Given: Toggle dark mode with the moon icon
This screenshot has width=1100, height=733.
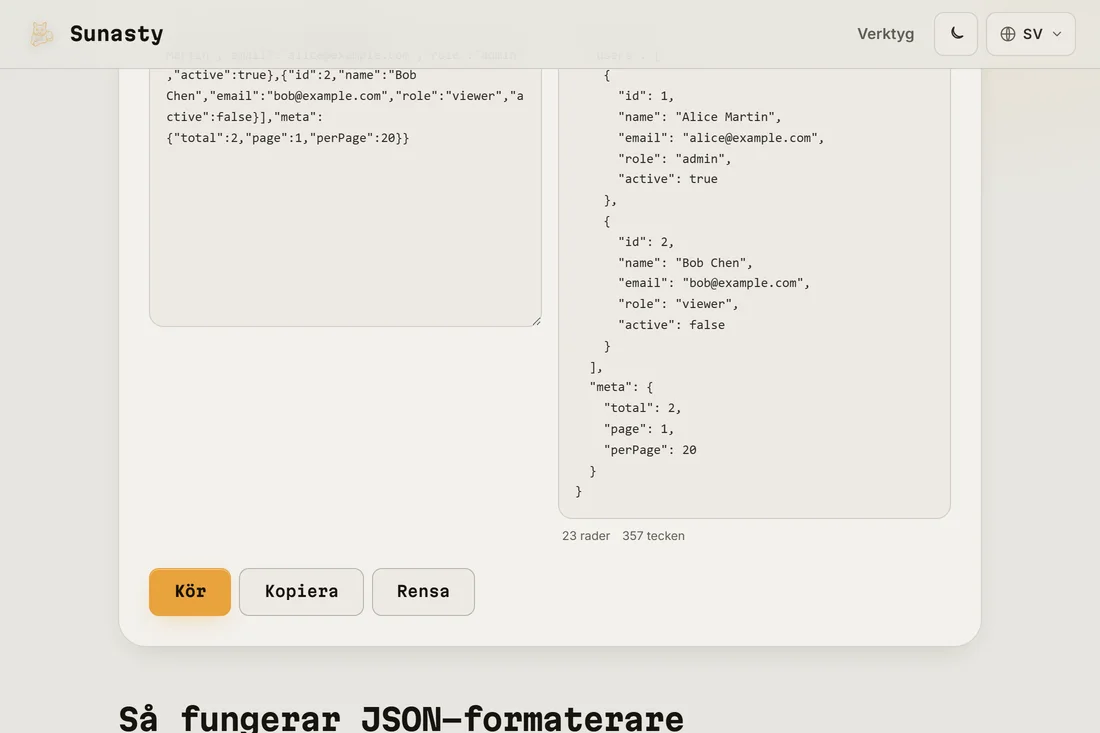Looking at the screenshot, I should click(x=955, y=34).
